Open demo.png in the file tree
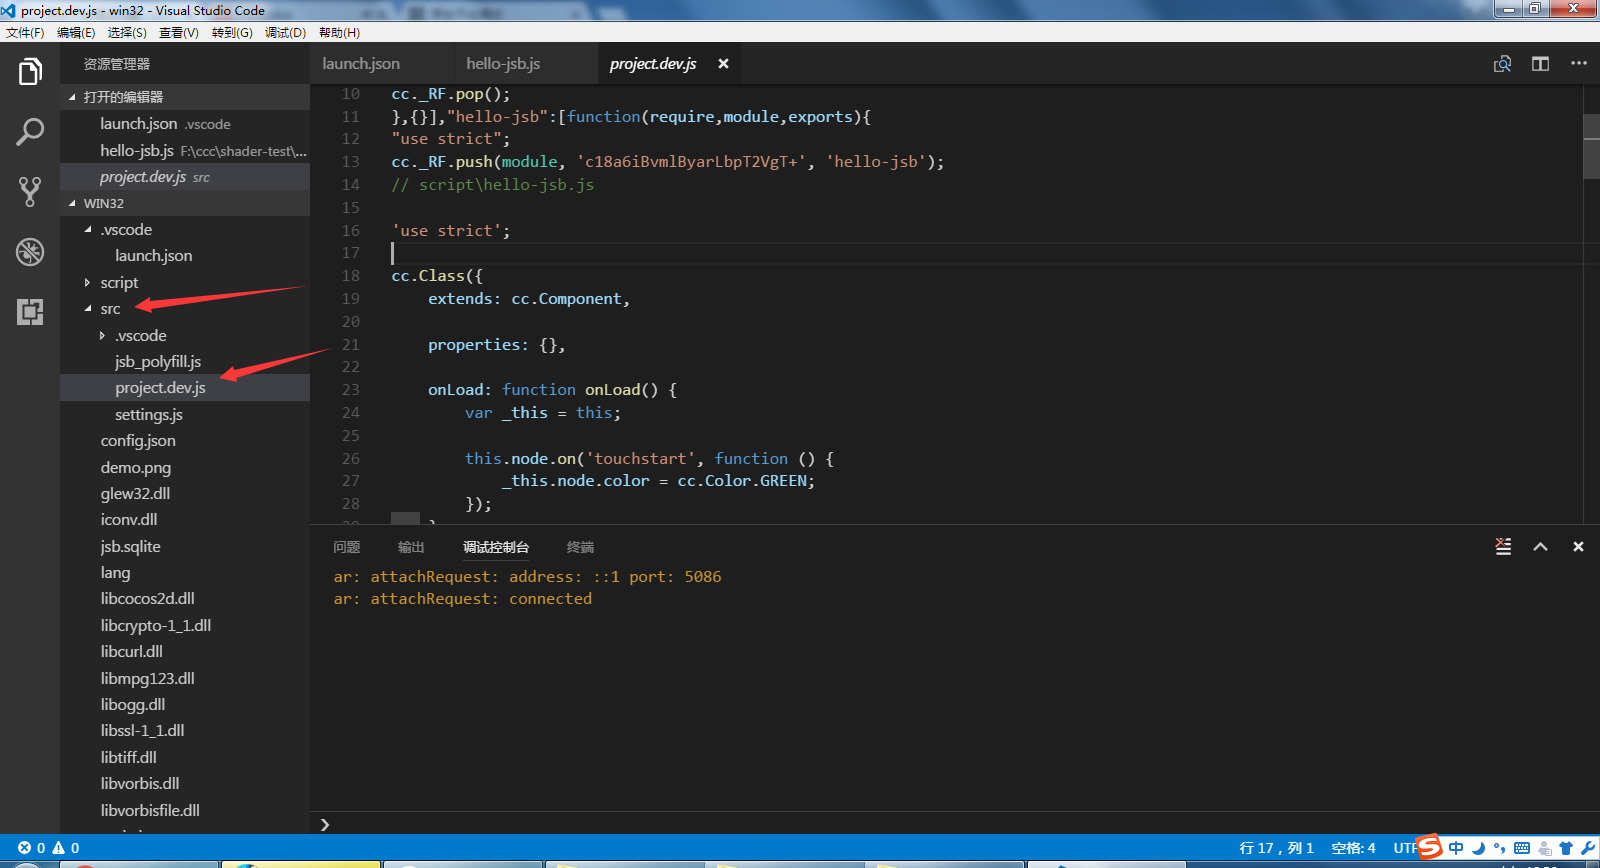 click(185, 468)
